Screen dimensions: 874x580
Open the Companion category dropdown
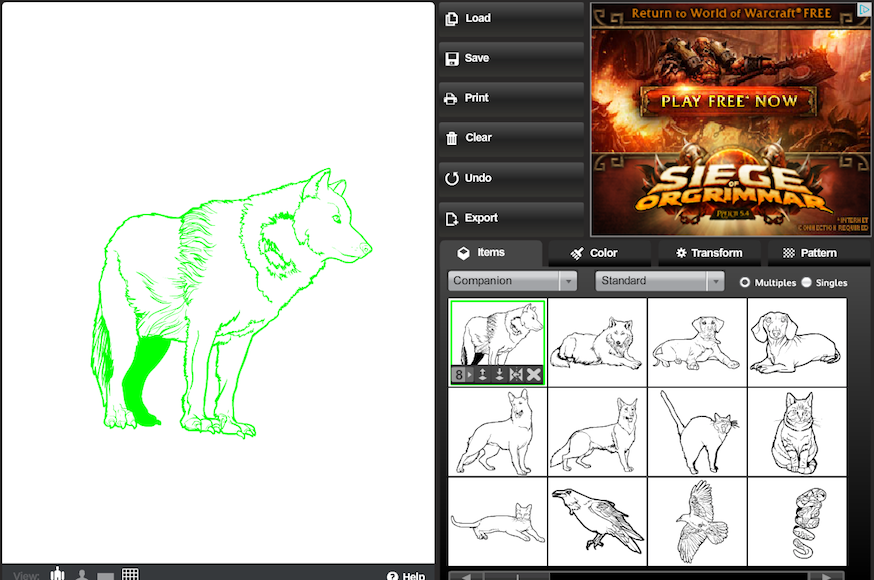coord(512,281)
